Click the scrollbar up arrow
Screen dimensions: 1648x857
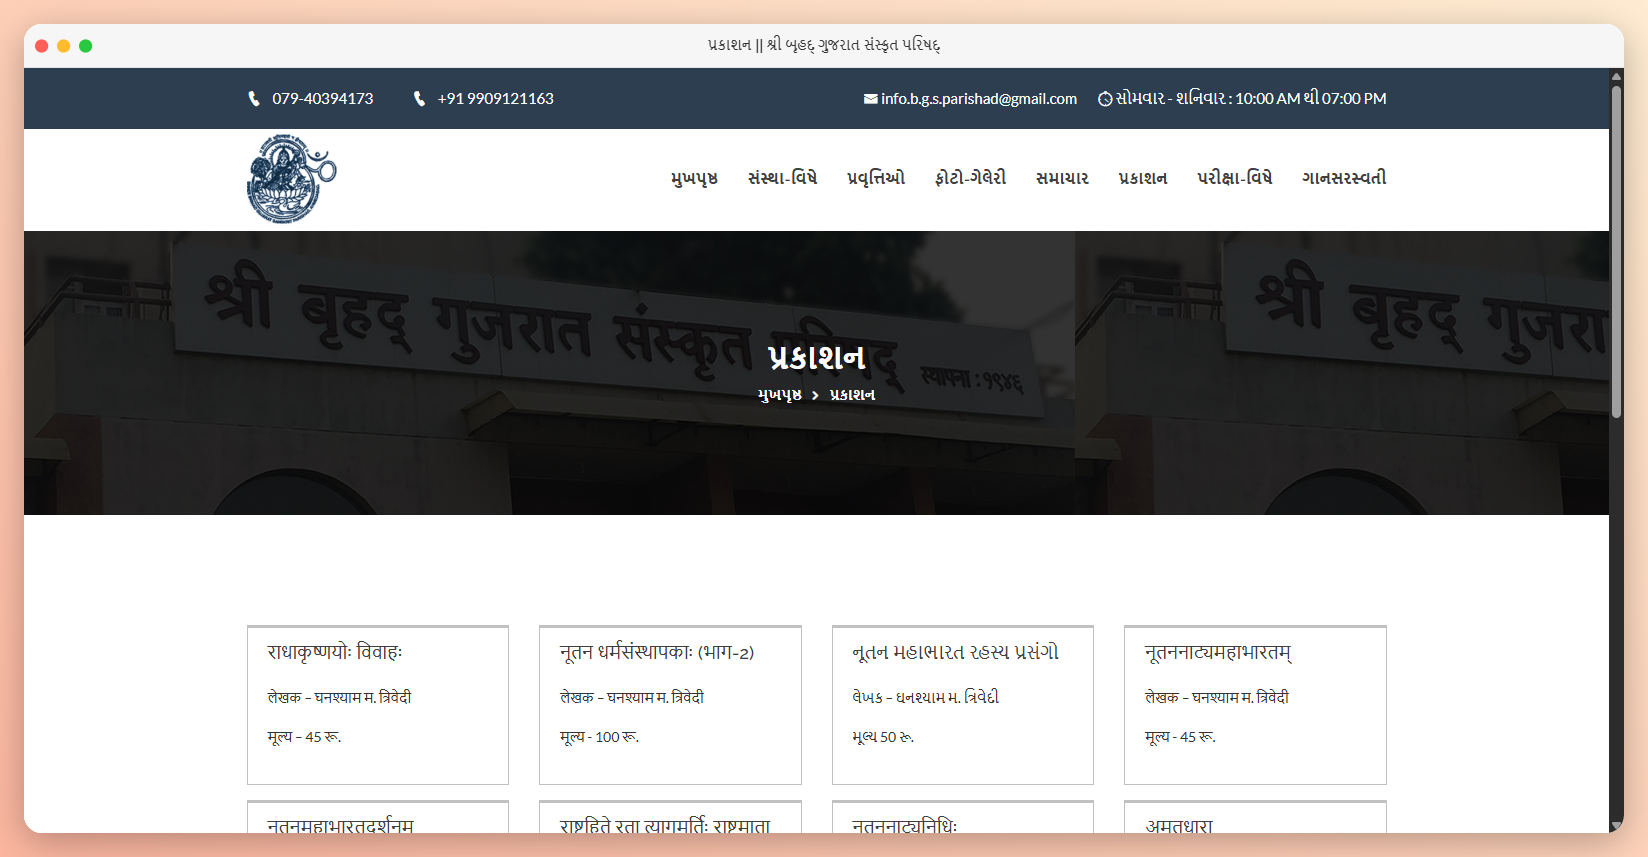[x=1616, y=76]
